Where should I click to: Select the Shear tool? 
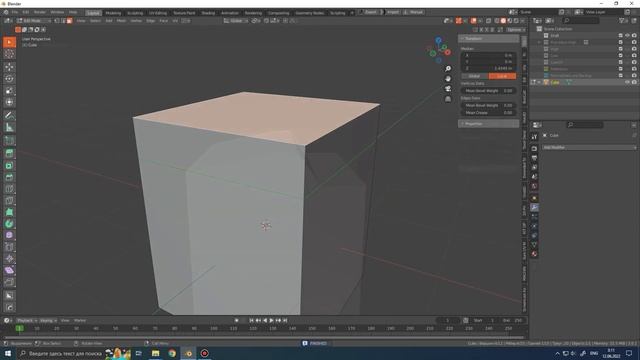9,270
